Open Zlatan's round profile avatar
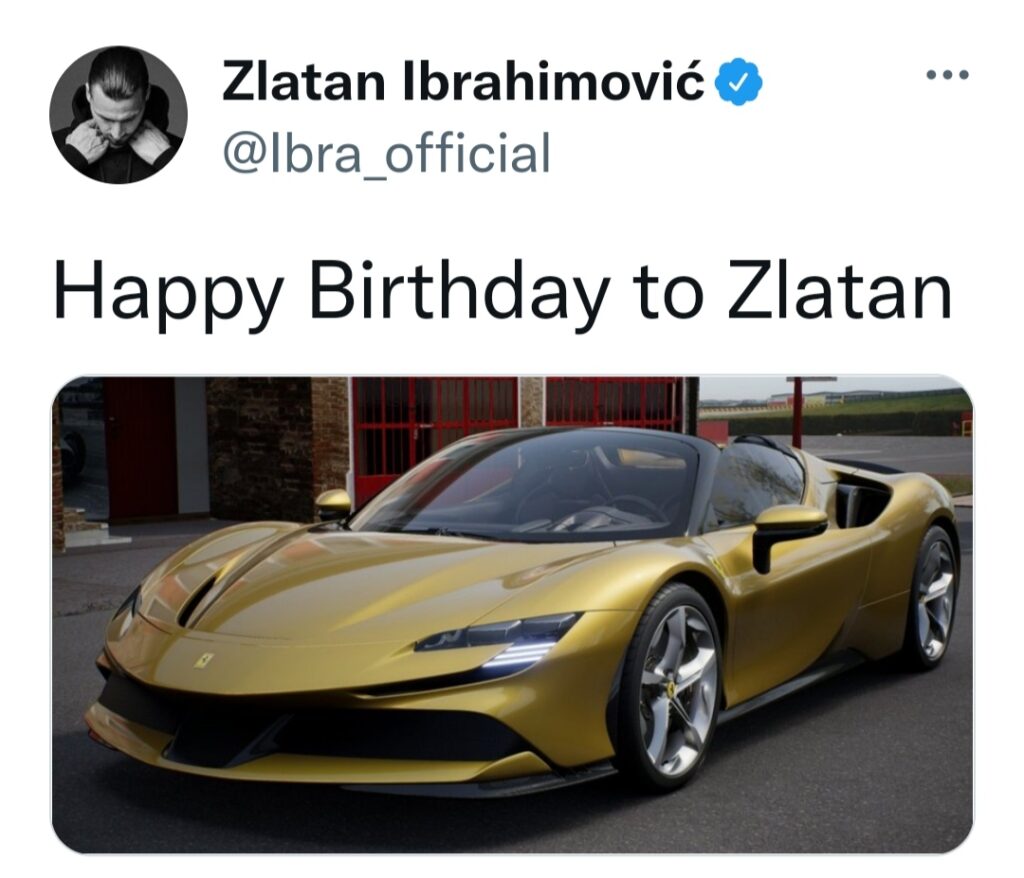Viewport: 1024px width, 878px height. coord(119,114)
